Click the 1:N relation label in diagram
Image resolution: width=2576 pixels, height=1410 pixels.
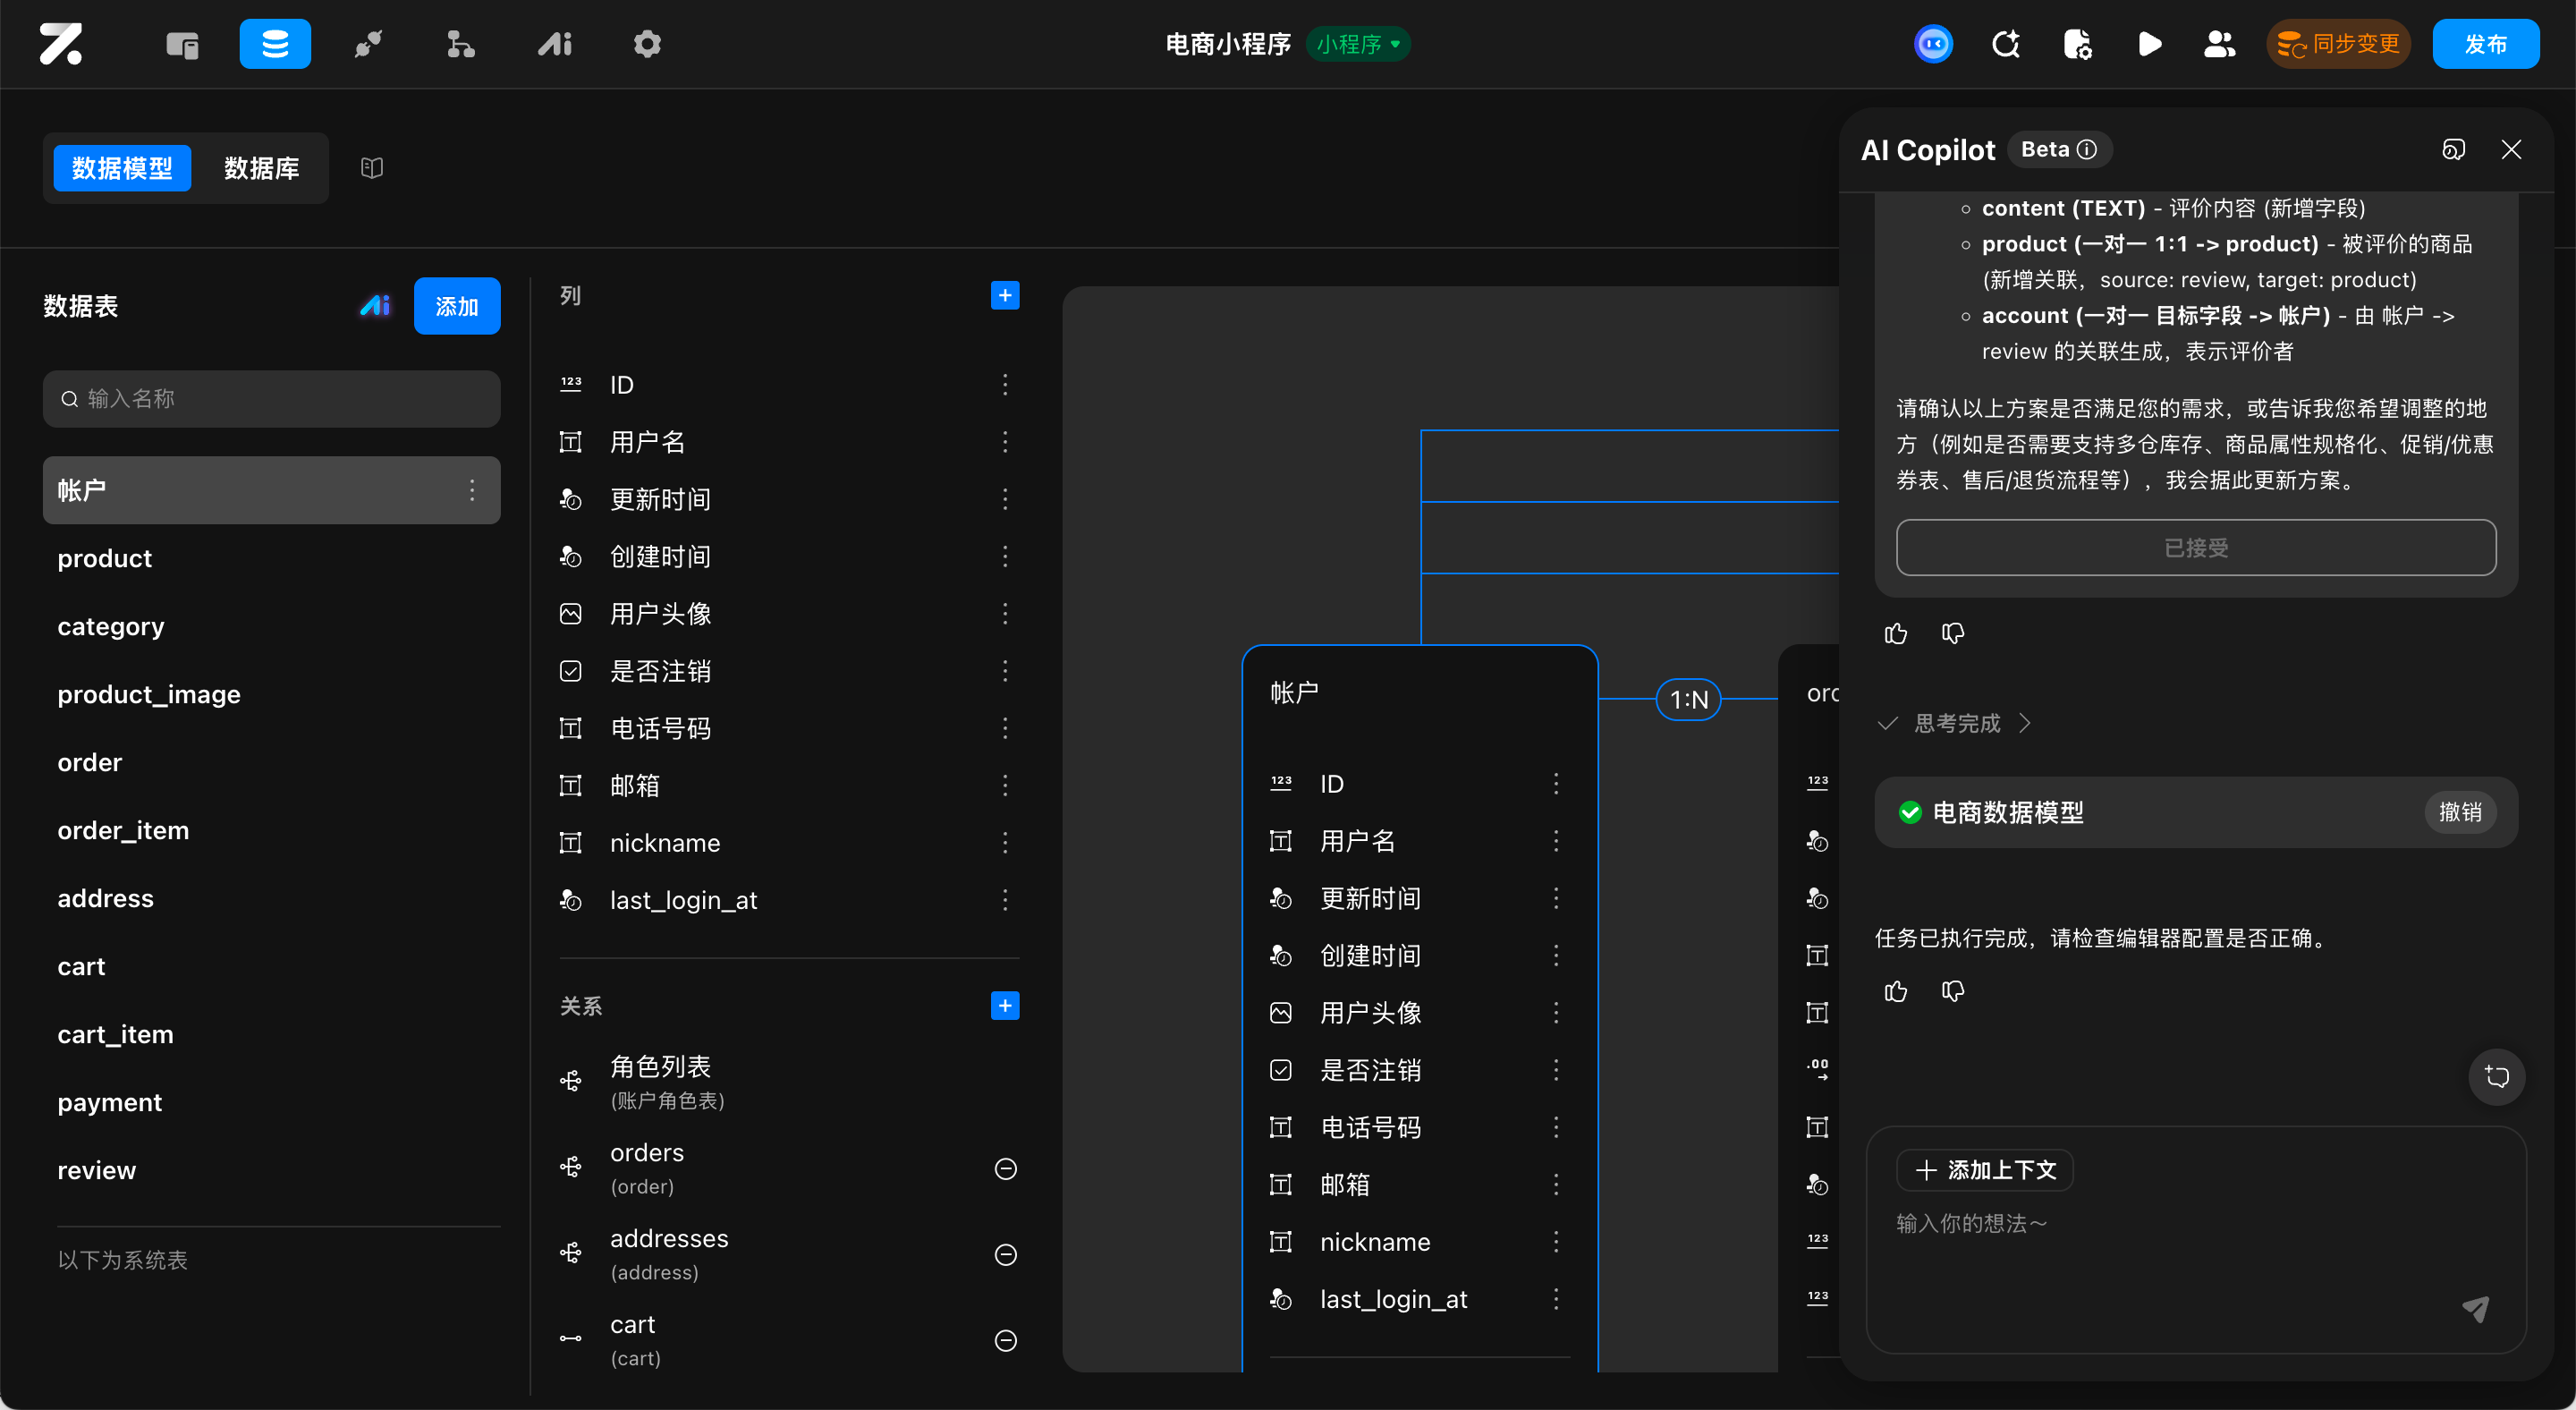[x=1689, y=699]
